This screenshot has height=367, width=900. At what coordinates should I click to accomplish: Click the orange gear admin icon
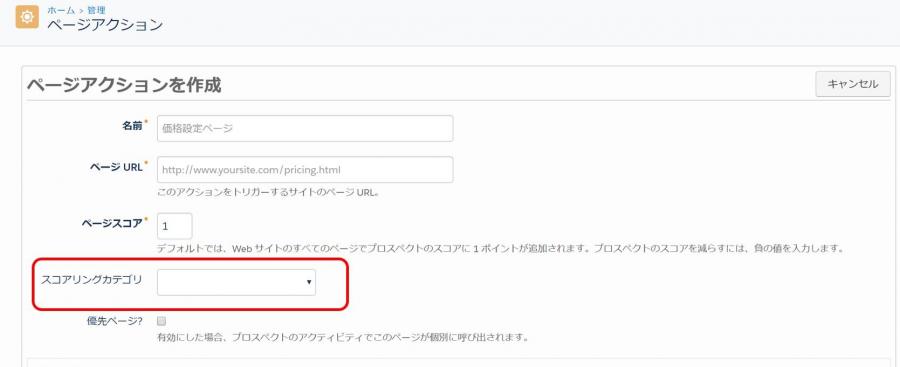tap(27, 17)
